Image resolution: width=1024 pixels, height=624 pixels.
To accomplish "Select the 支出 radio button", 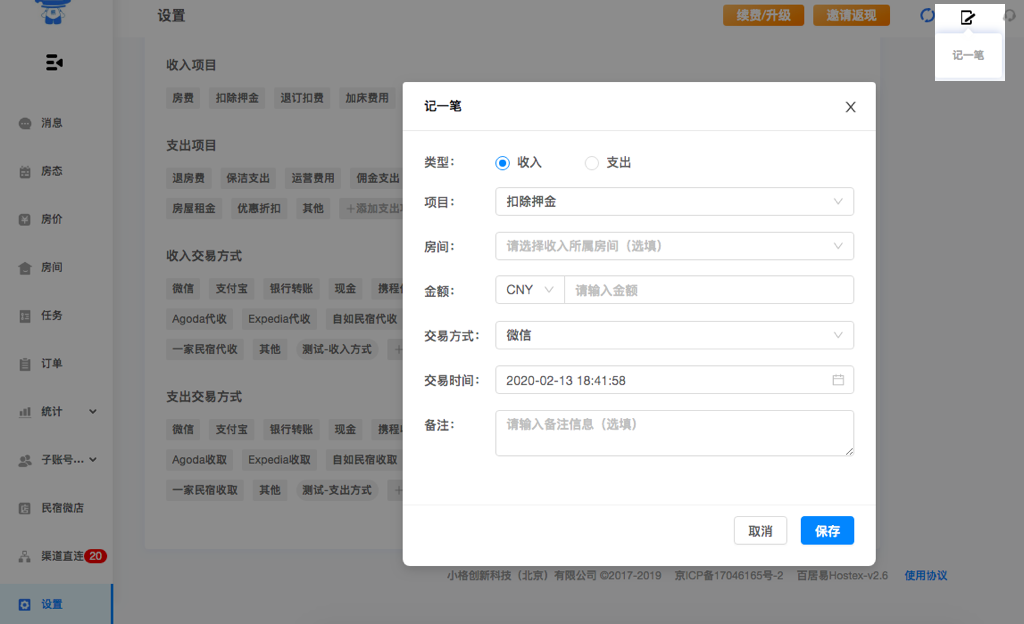I will 592,163.
